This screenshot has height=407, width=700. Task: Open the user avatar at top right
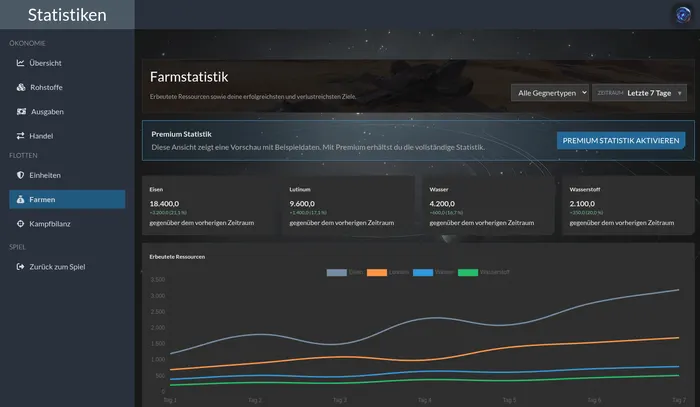[683, 15]
